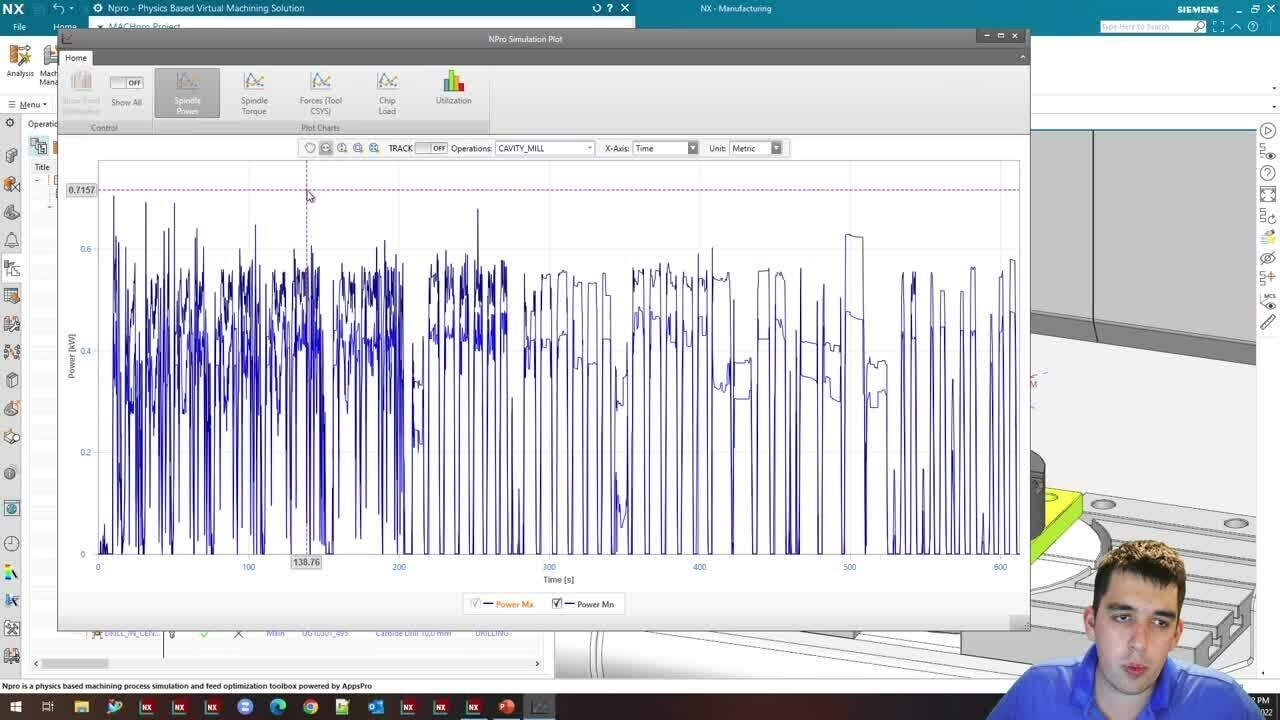Screen dimensions: 1280x720
Task: Open the Spindle Torque plot chart
Action: point(254,93)
